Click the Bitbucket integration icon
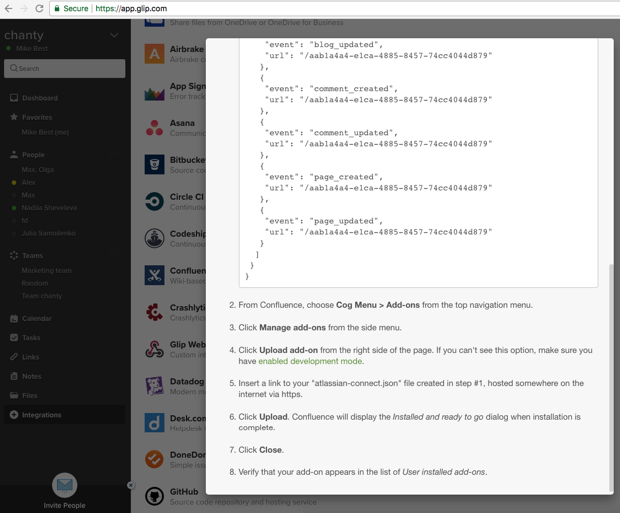 click(x=155, y=165)
